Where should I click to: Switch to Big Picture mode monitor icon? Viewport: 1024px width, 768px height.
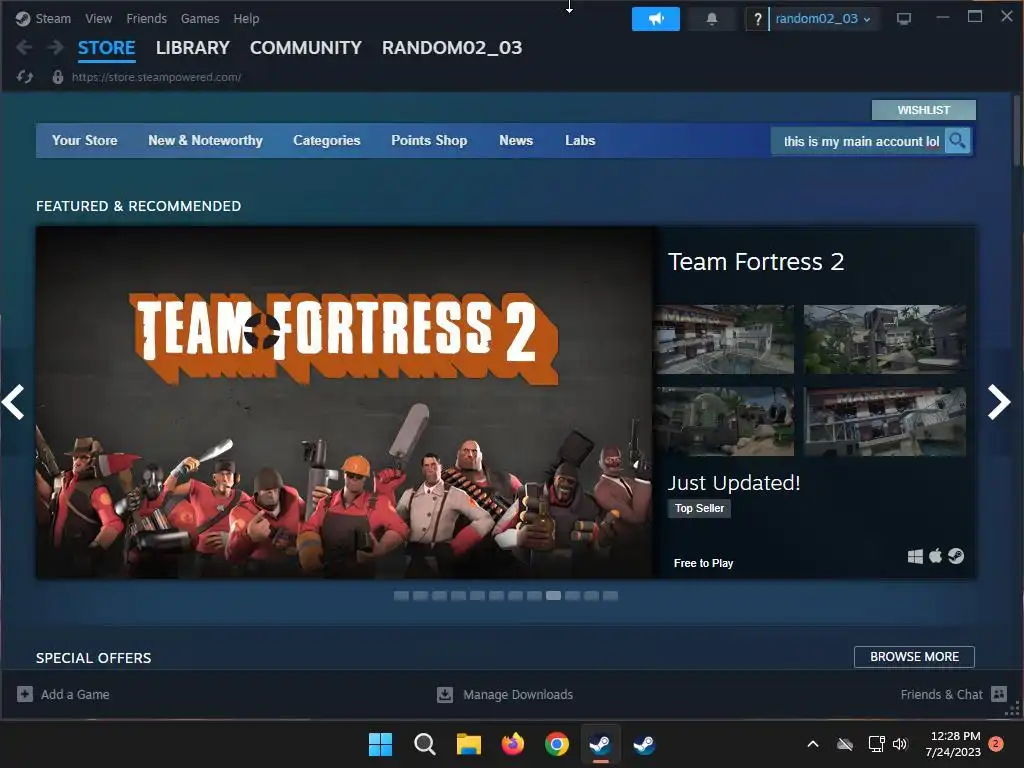tap(904, 19)
